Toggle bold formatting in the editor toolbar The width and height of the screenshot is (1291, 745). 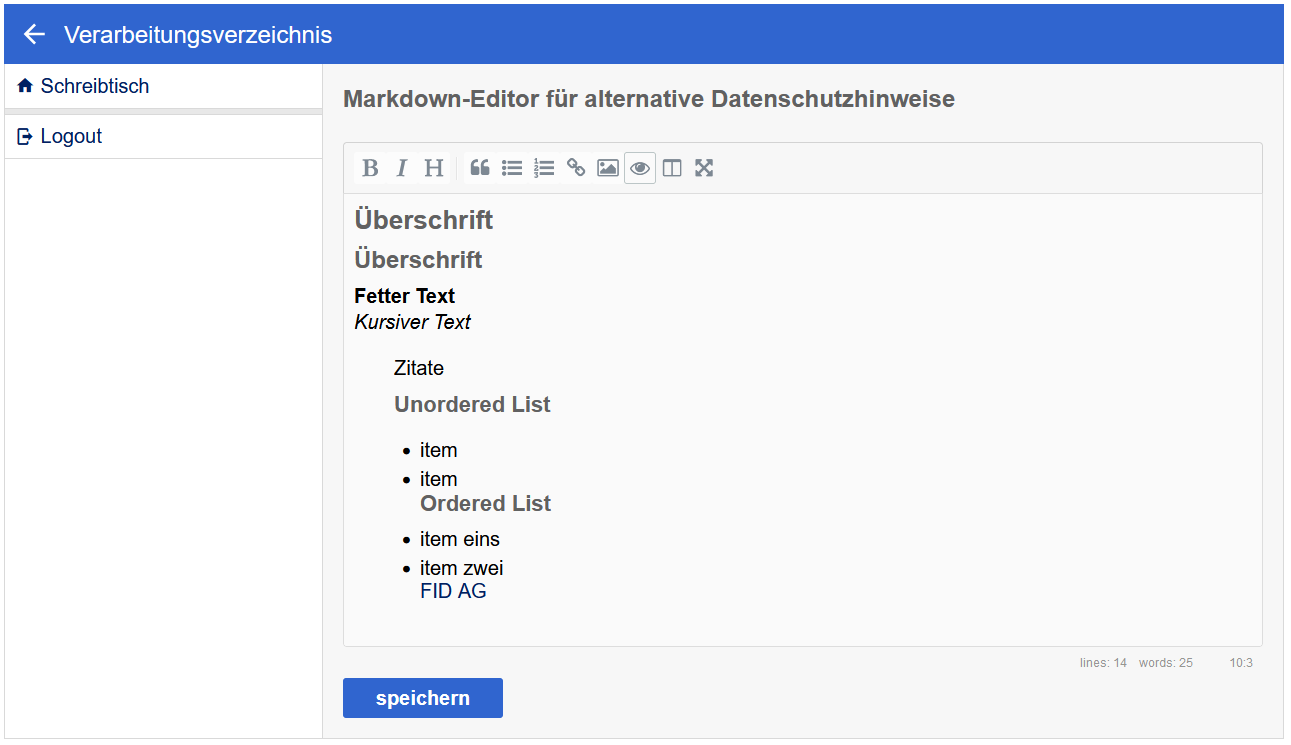370,168
